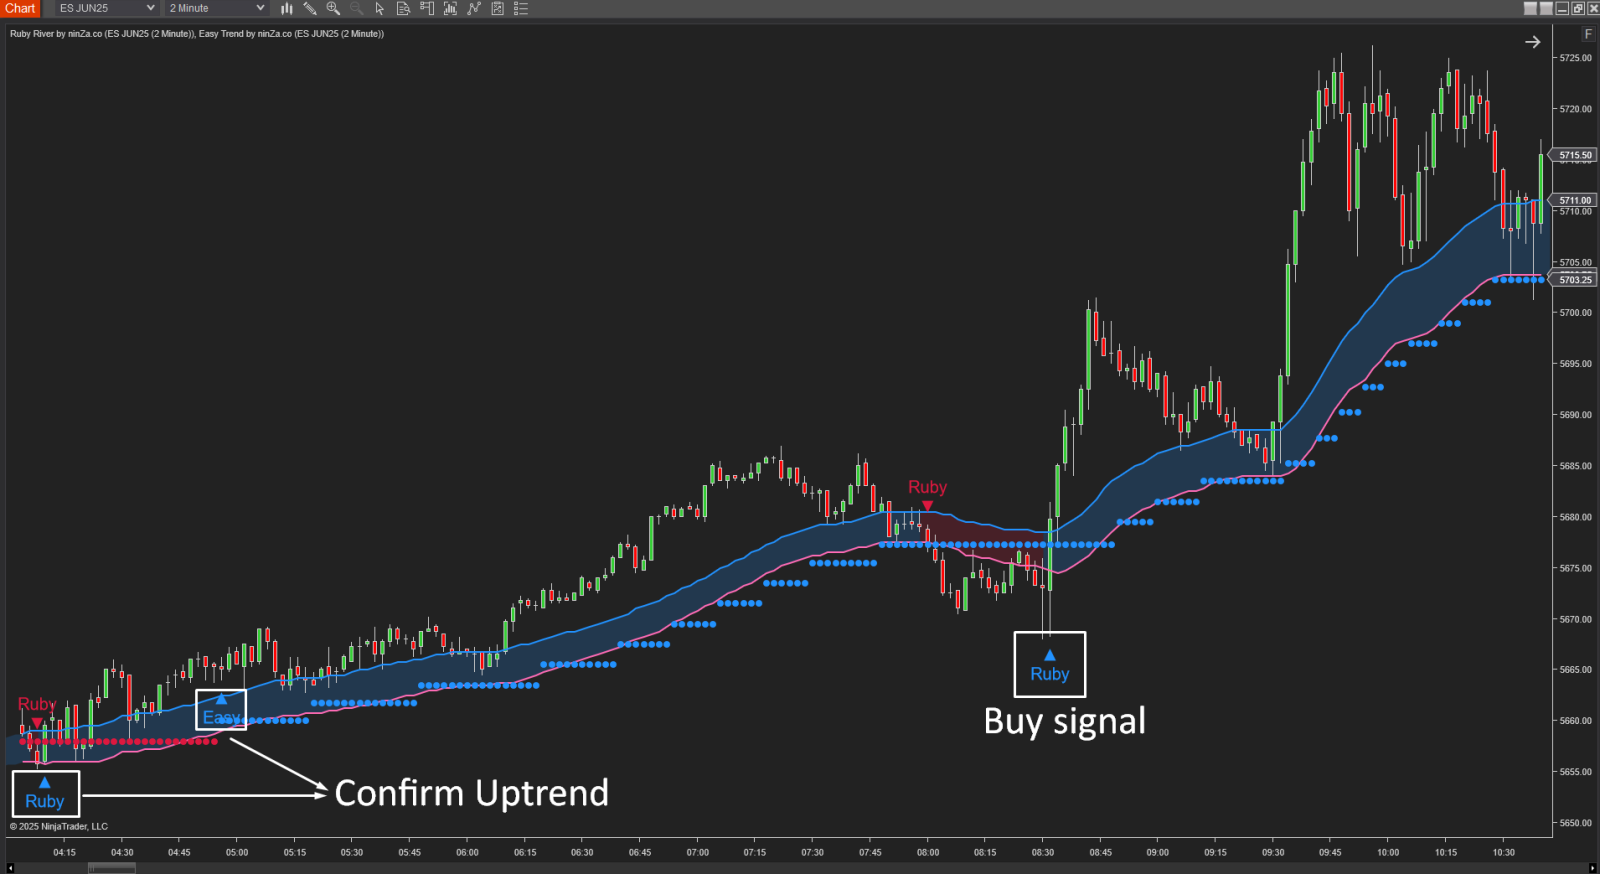This screenshot has width=1600, height=874.
Task: Click the 04:15 time axis label
Action: click(x=64, y=853)
